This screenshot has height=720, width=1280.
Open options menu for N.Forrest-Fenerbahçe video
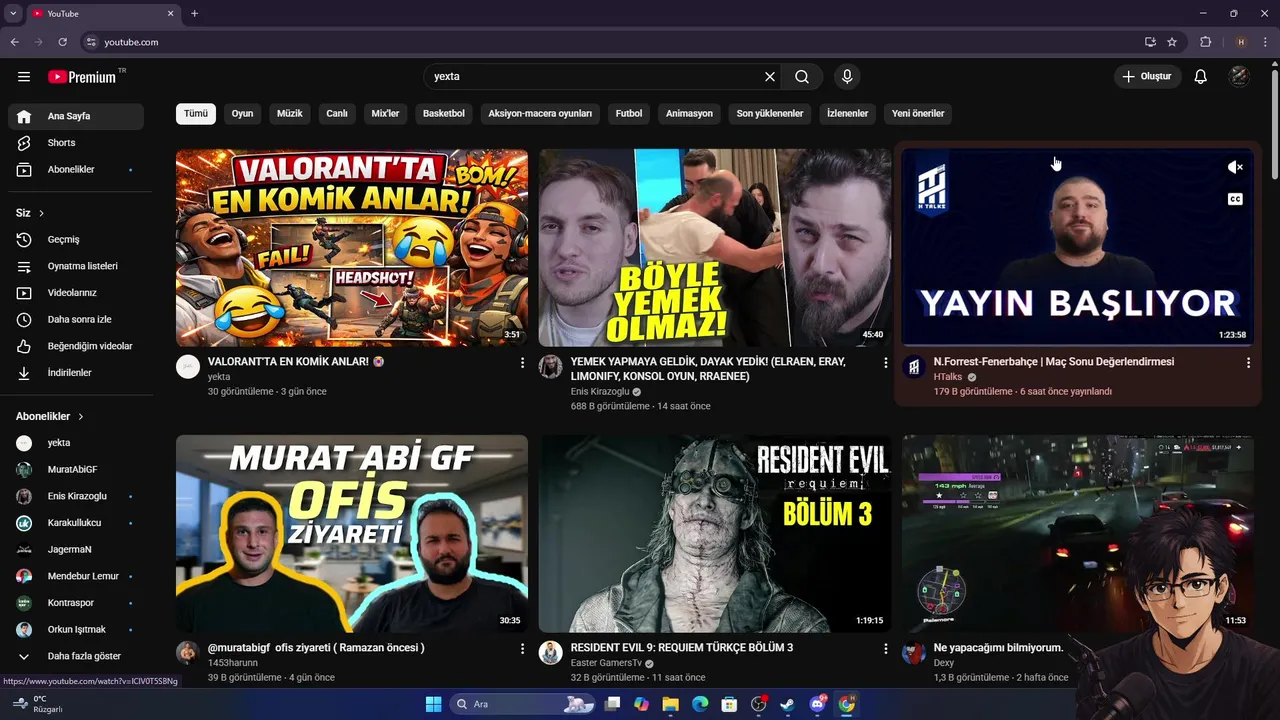[1248, 363]
